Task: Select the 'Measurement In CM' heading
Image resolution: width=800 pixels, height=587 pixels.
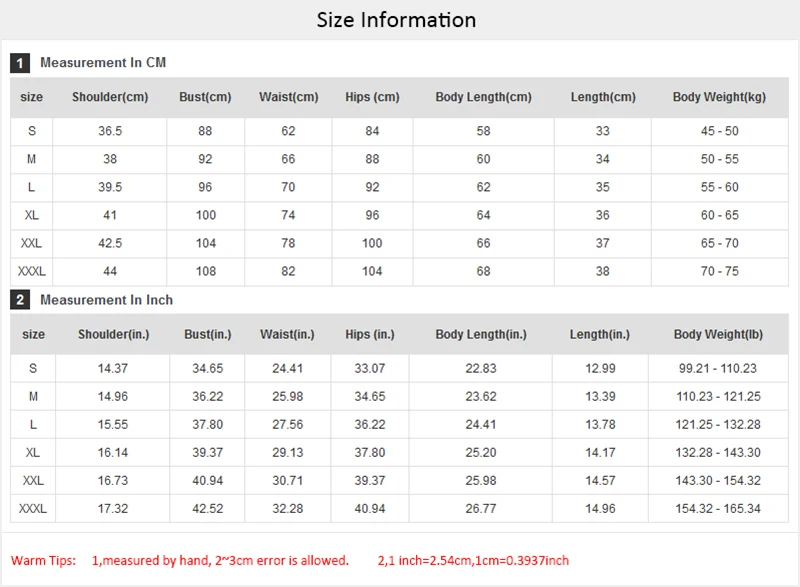Action: point(103,63)
